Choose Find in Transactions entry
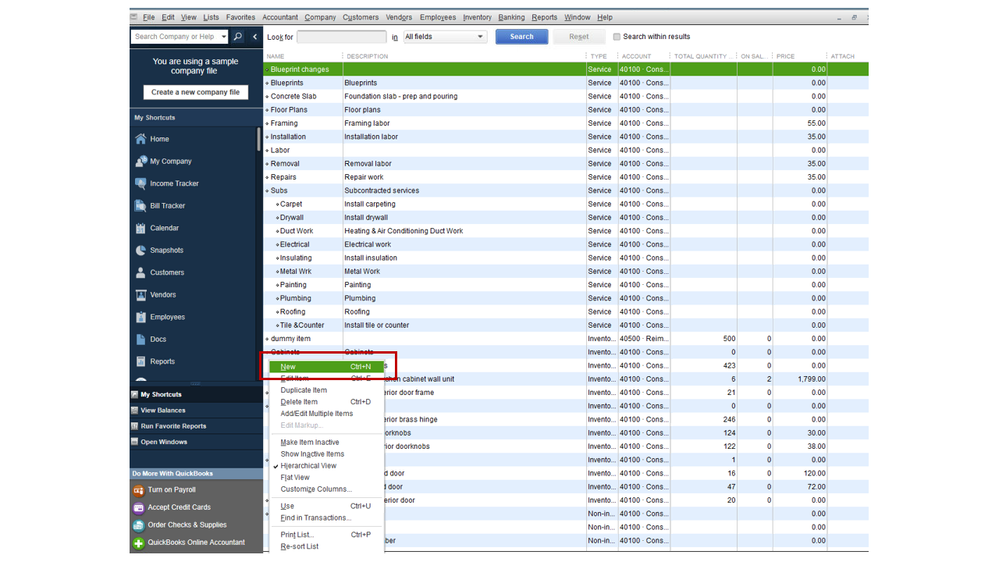The height and width of the screenshot is (562, 999). point(315,518)
